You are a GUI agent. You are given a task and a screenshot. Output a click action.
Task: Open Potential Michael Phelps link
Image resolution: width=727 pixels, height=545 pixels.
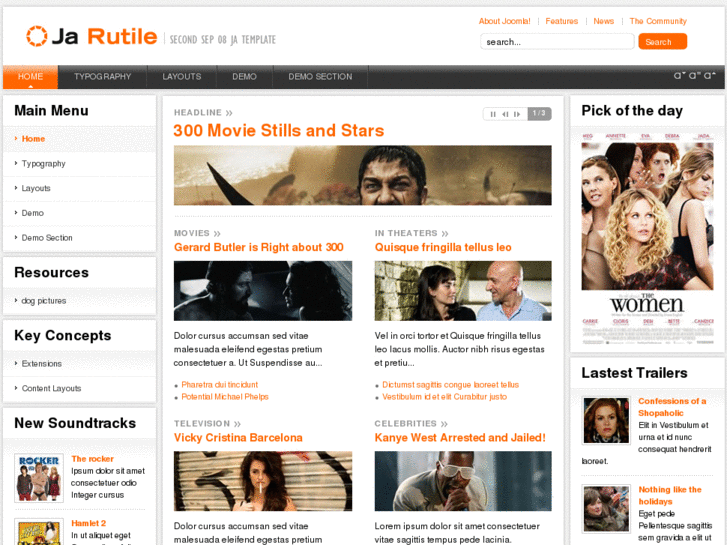click(225, 397)
